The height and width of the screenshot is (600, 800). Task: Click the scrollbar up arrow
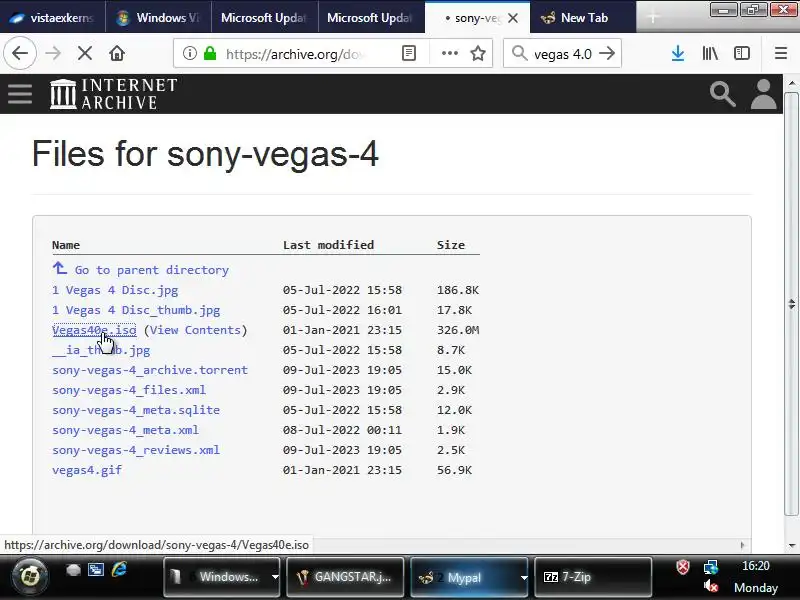coord(791,83)
